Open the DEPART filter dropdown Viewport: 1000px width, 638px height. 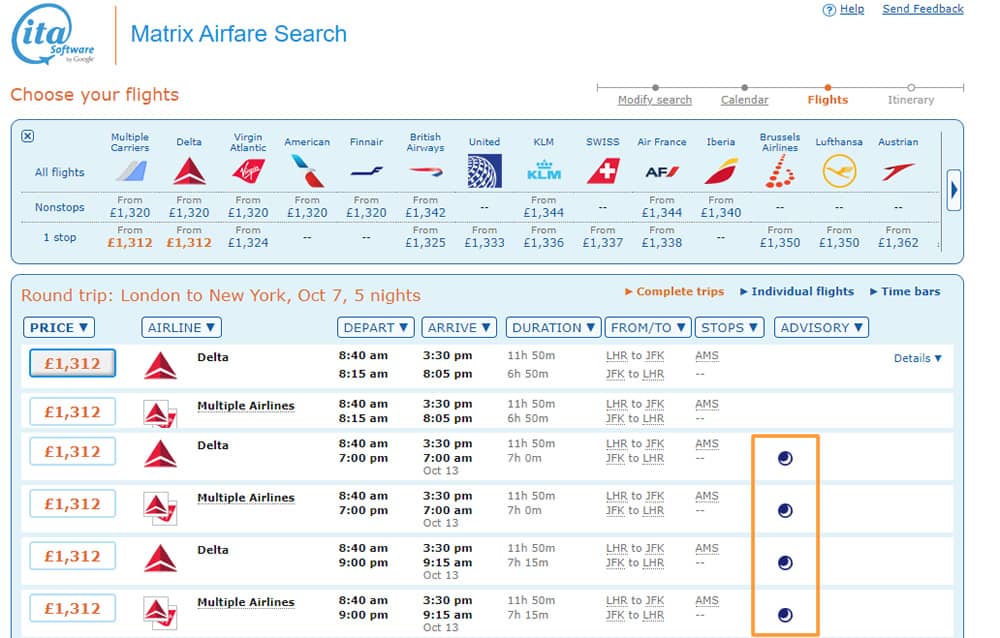(x=376, y=327)
